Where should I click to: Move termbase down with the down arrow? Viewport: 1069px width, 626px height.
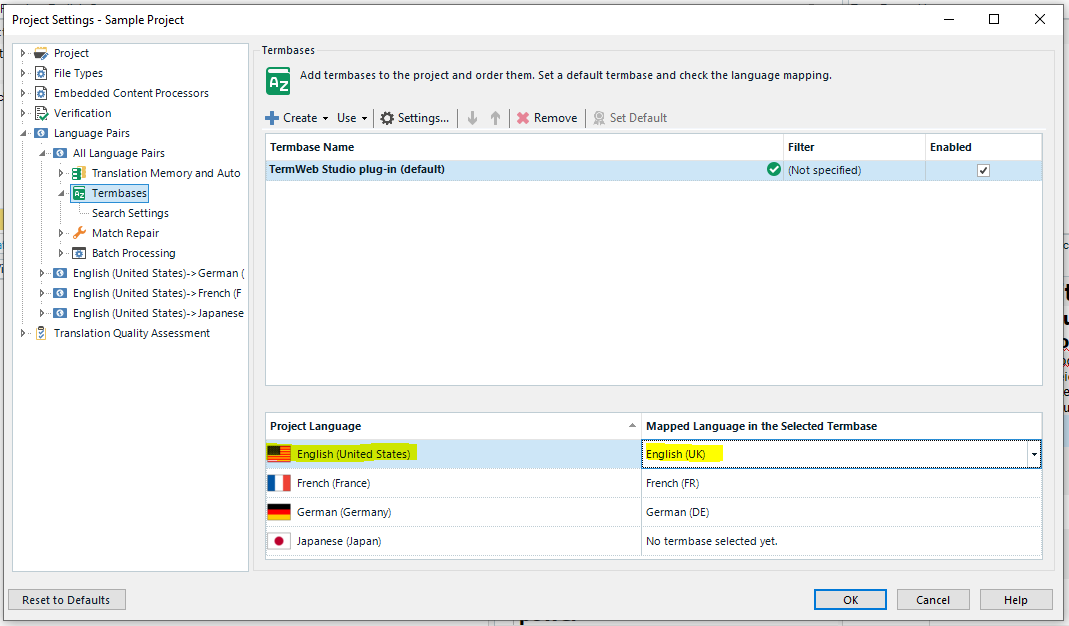[x=471, y=117]
